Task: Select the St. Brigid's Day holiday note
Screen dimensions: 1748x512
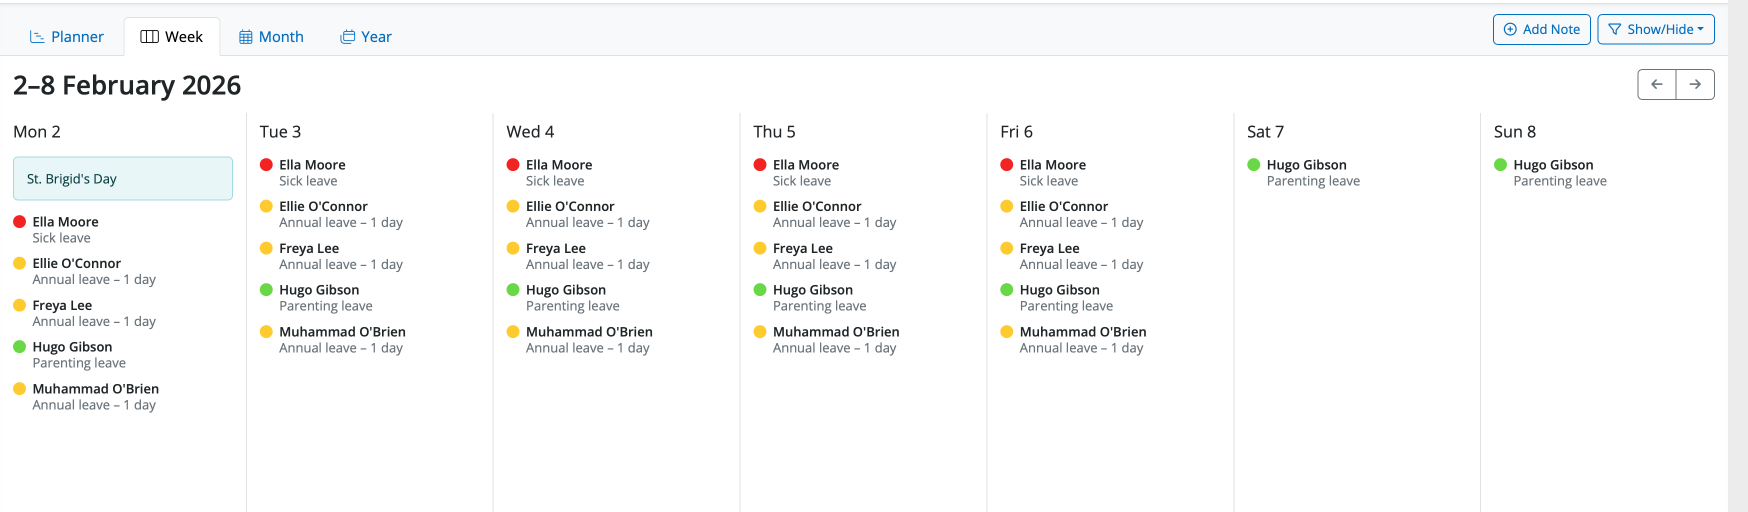Action: pyautogui.click(x=122, y=179)
